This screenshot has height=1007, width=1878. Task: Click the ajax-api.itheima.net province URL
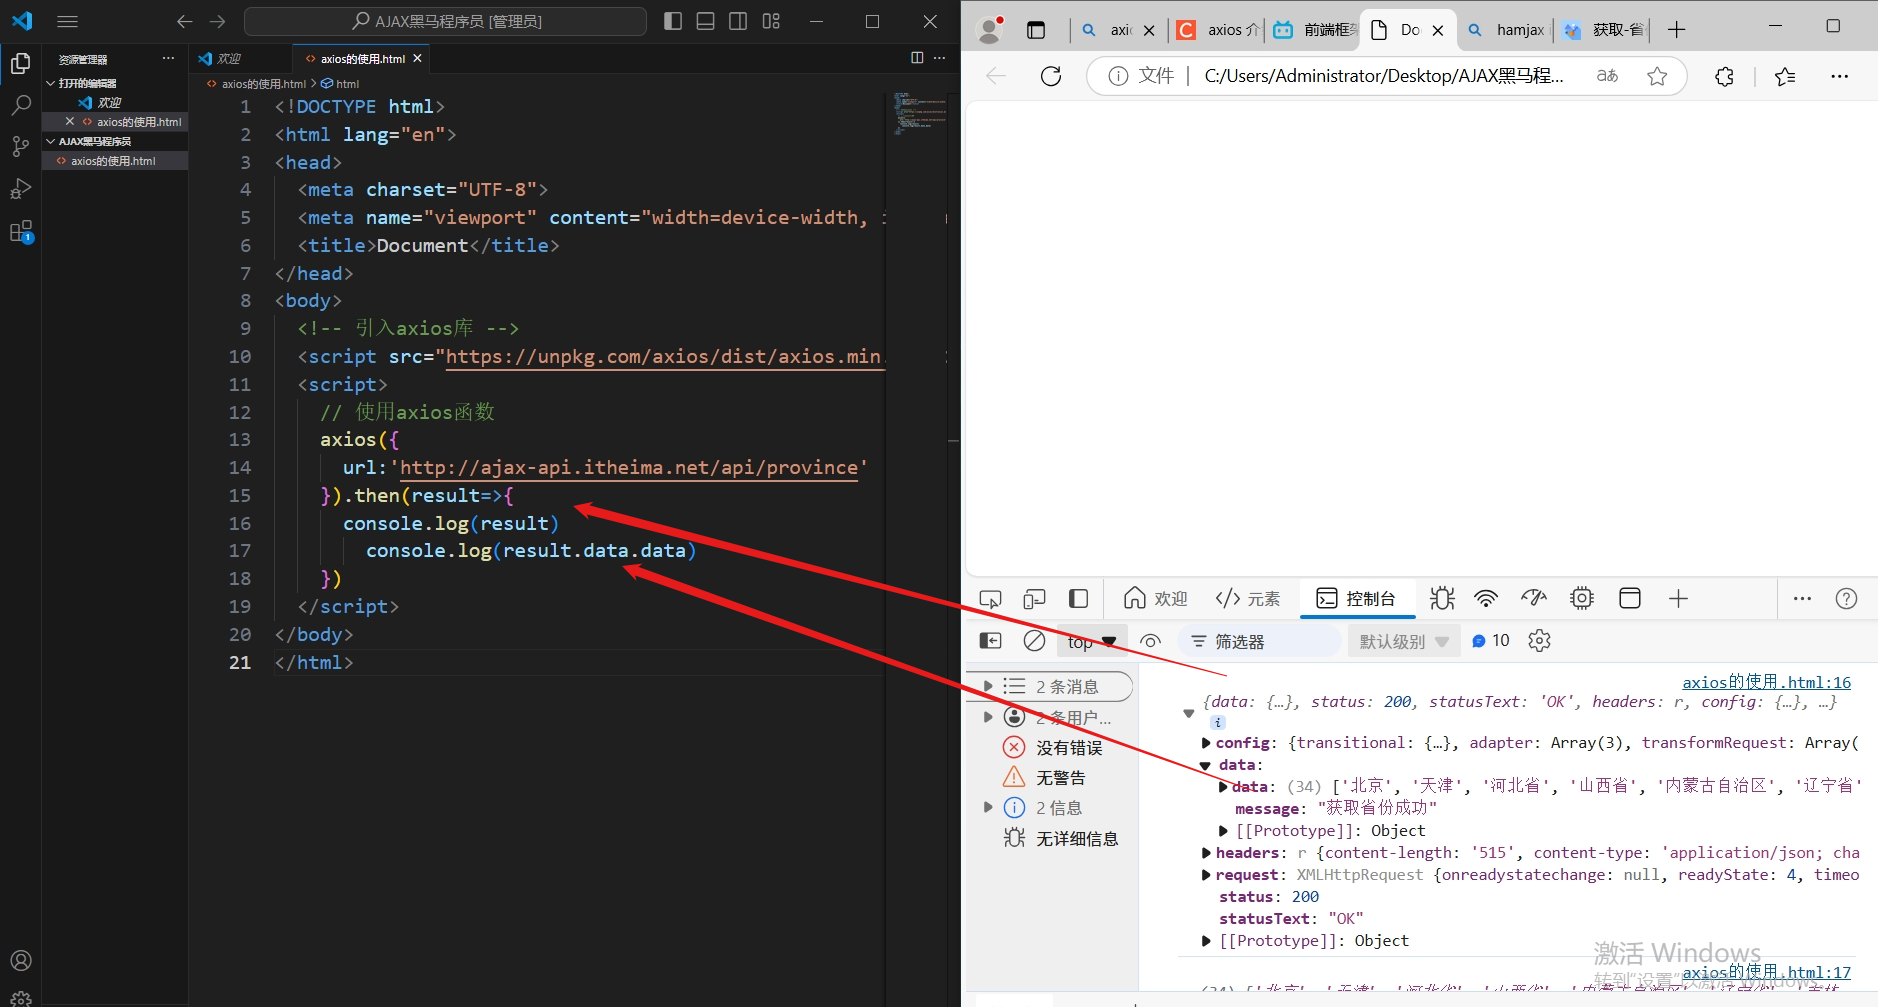pos(629,468)
